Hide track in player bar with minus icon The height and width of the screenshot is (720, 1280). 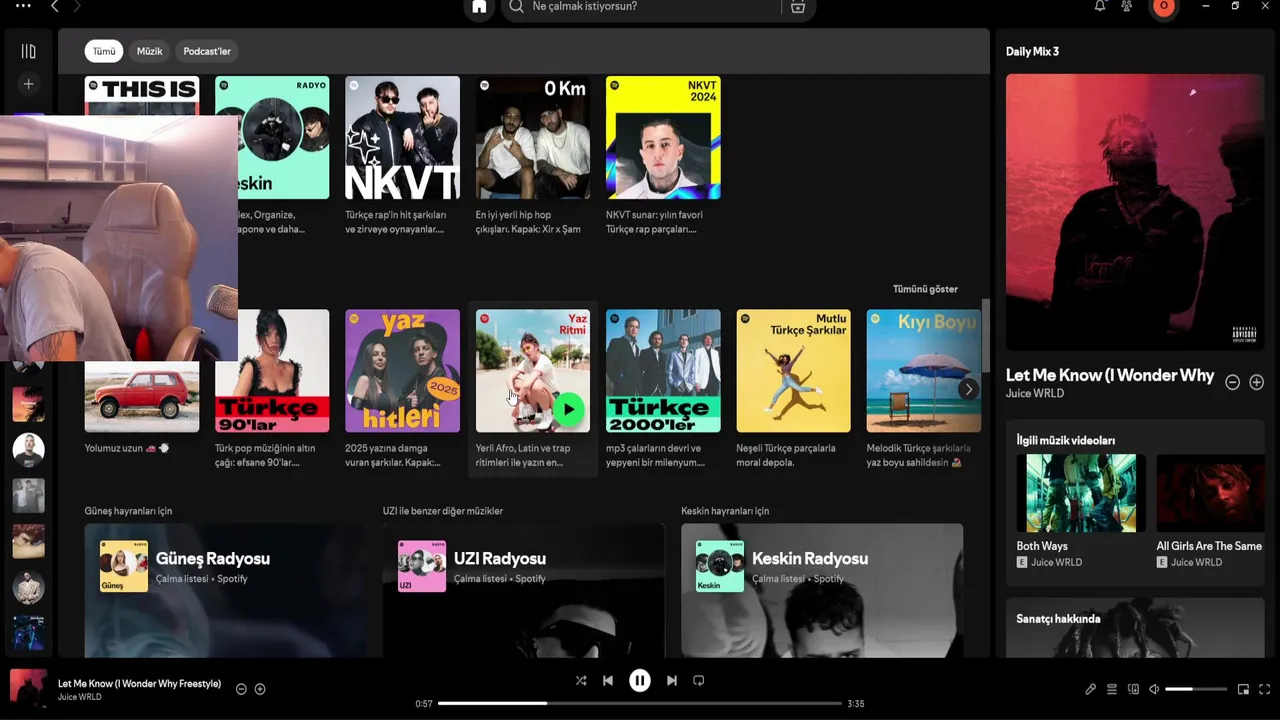pyautogui.click(x=241, y=689)
